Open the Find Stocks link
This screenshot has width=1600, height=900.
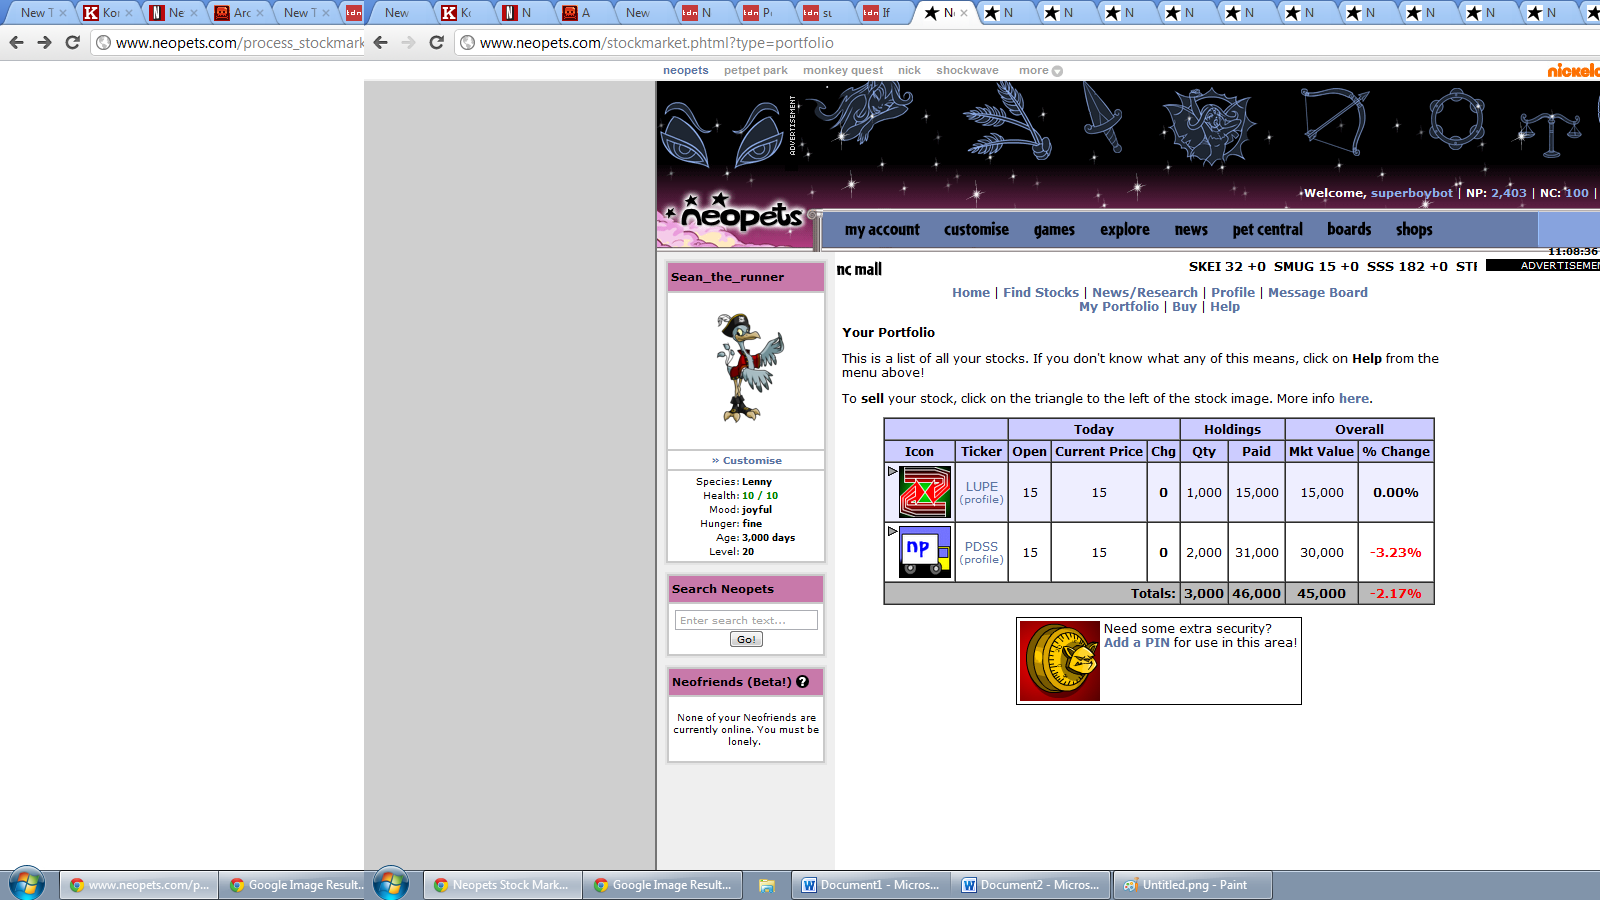pos(1041,293)
